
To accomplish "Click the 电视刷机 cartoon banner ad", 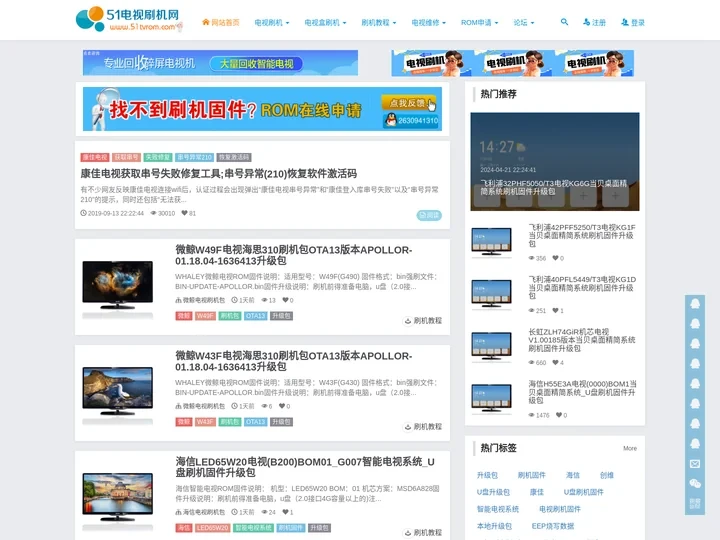I will coord(512,63).
